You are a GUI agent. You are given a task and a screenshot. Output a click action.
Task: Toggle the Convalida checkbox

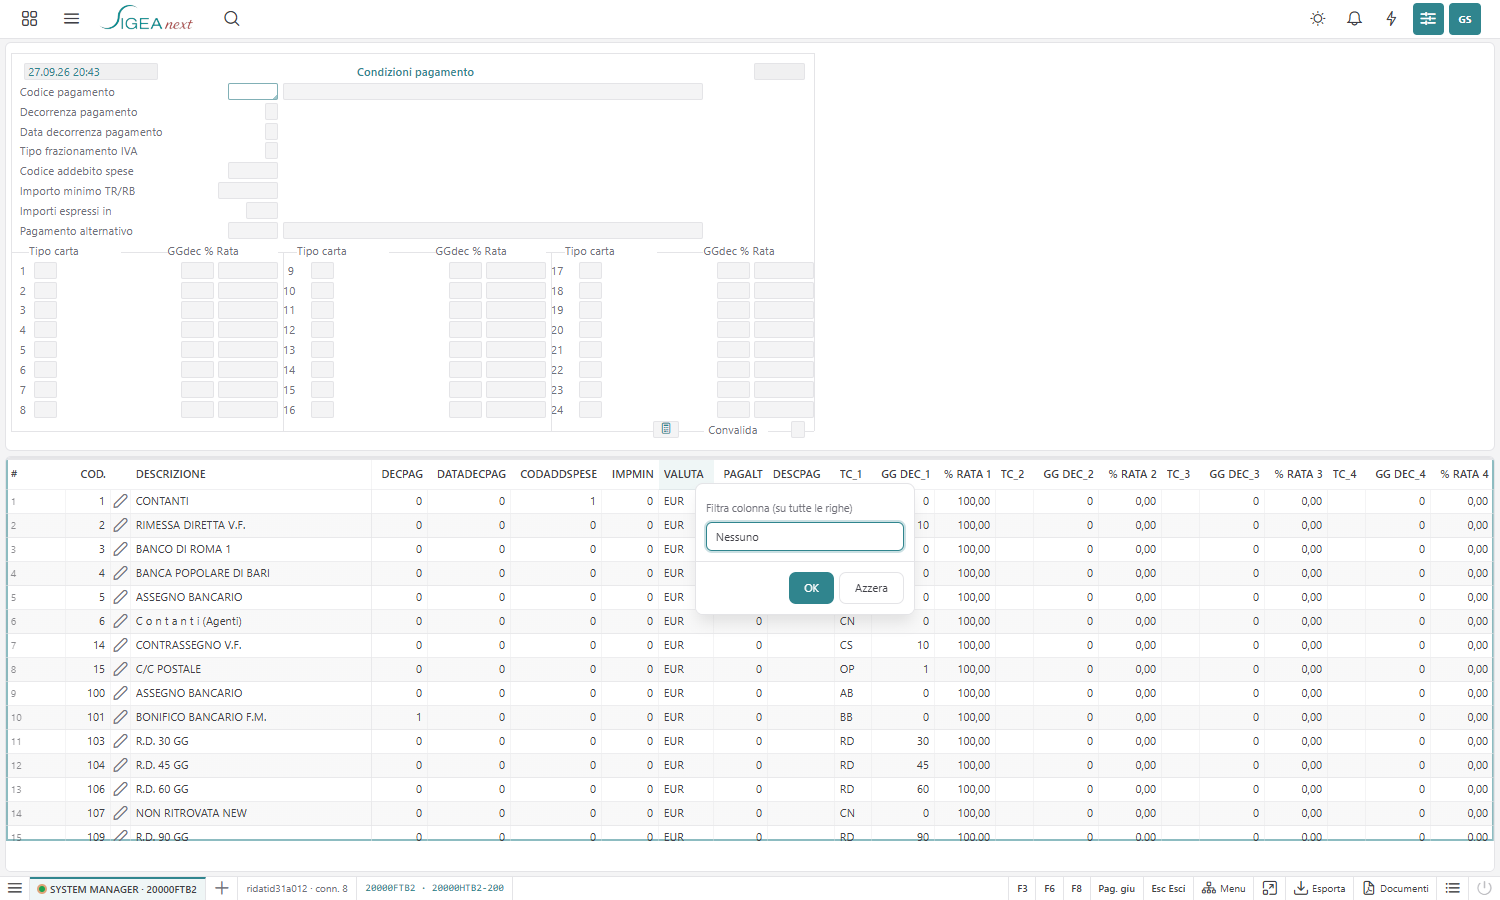[x=798, y=430]
